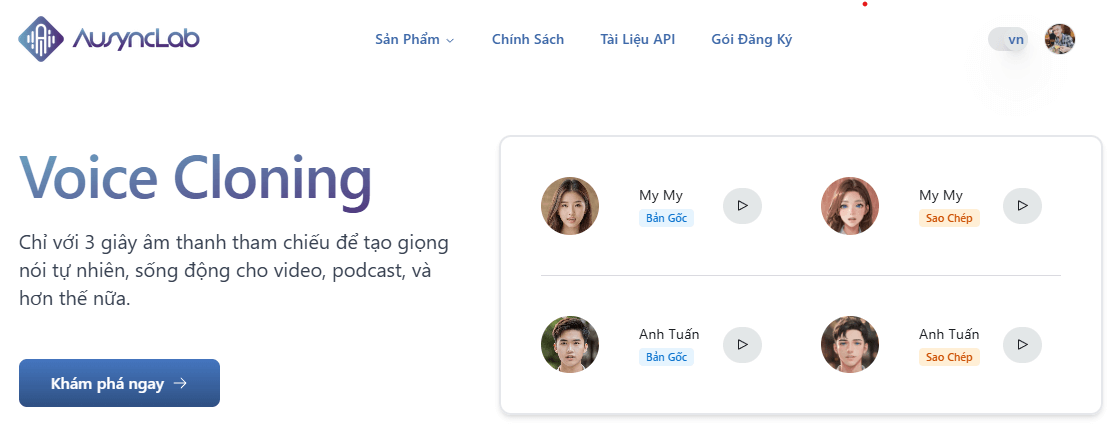Click the Khám phá ngay button
The image size is (1118, 441).
[x=119, y=383]
